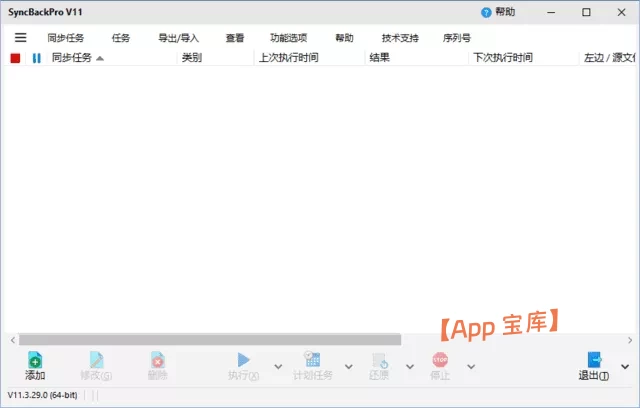The width and height of the screenshot is (640, 408).
Task: Expand the 计划任务 dropdown arrow
Action: coord(349,366)
